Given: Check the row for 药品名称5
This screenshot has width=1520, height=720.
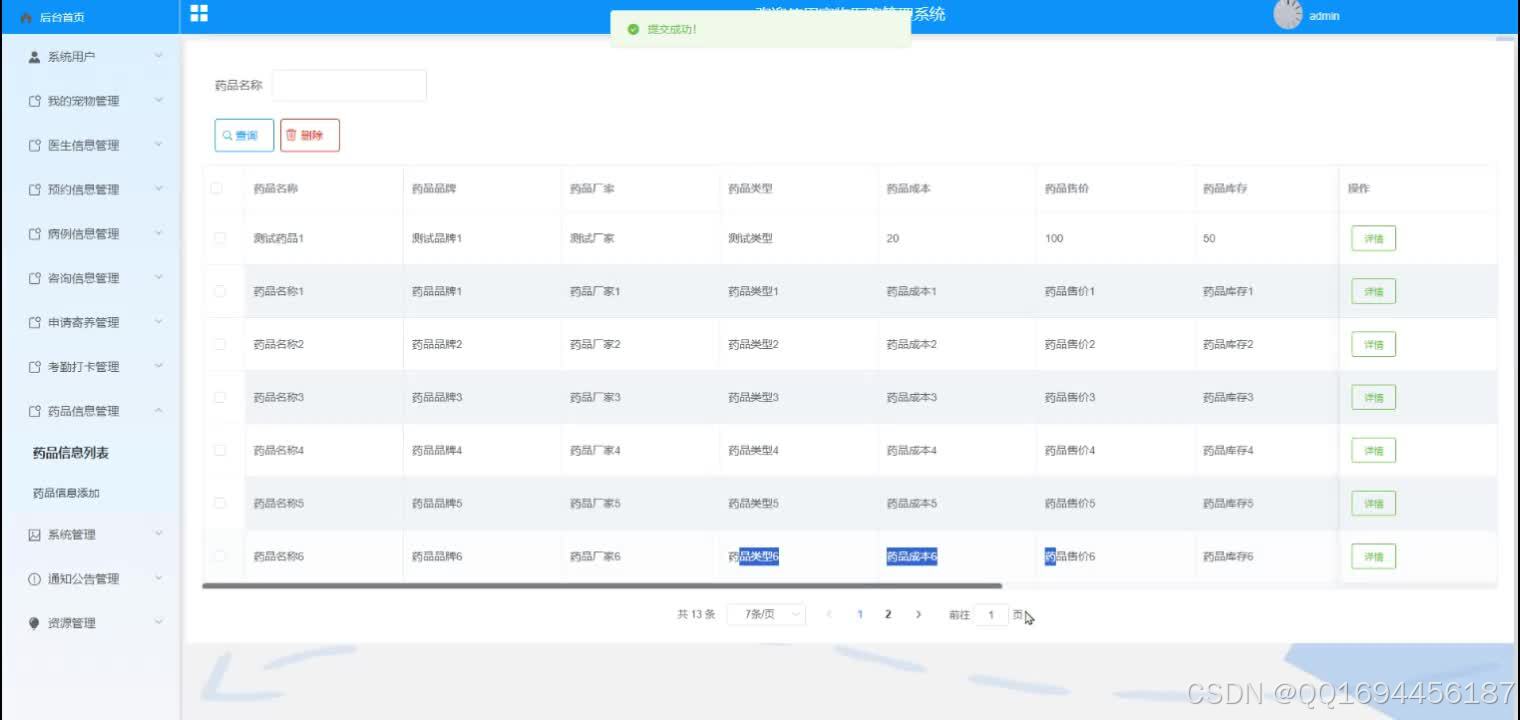Looking at the screenshot, I should pos(220,503).
